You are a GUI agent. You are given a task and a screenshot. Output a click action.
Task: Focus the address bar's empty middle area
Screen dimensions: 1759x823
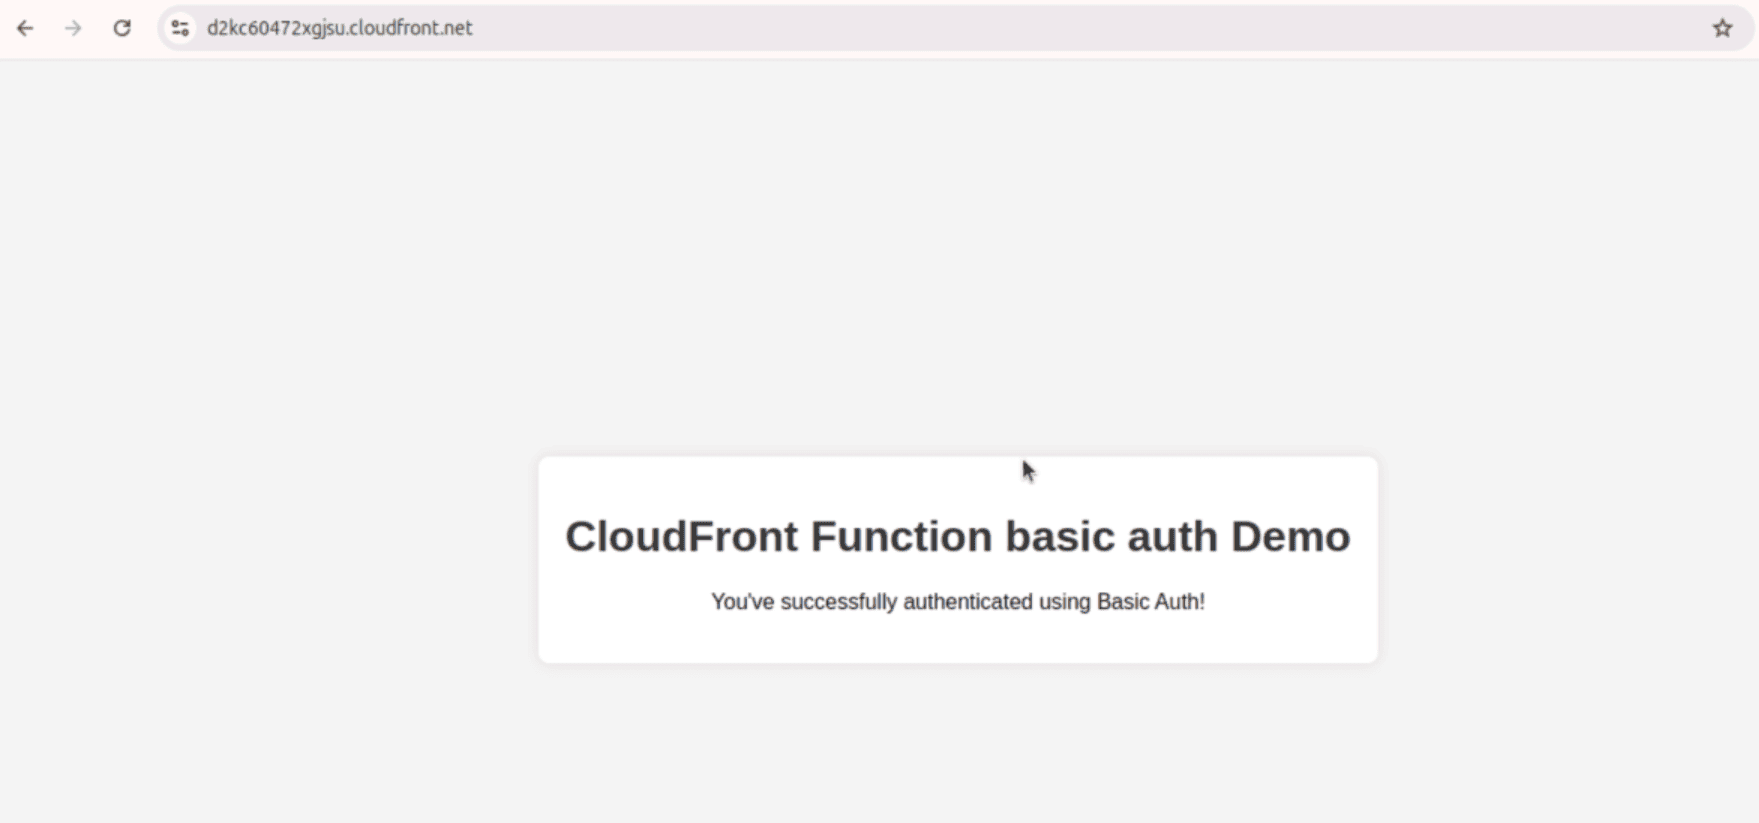[1000, 28]
